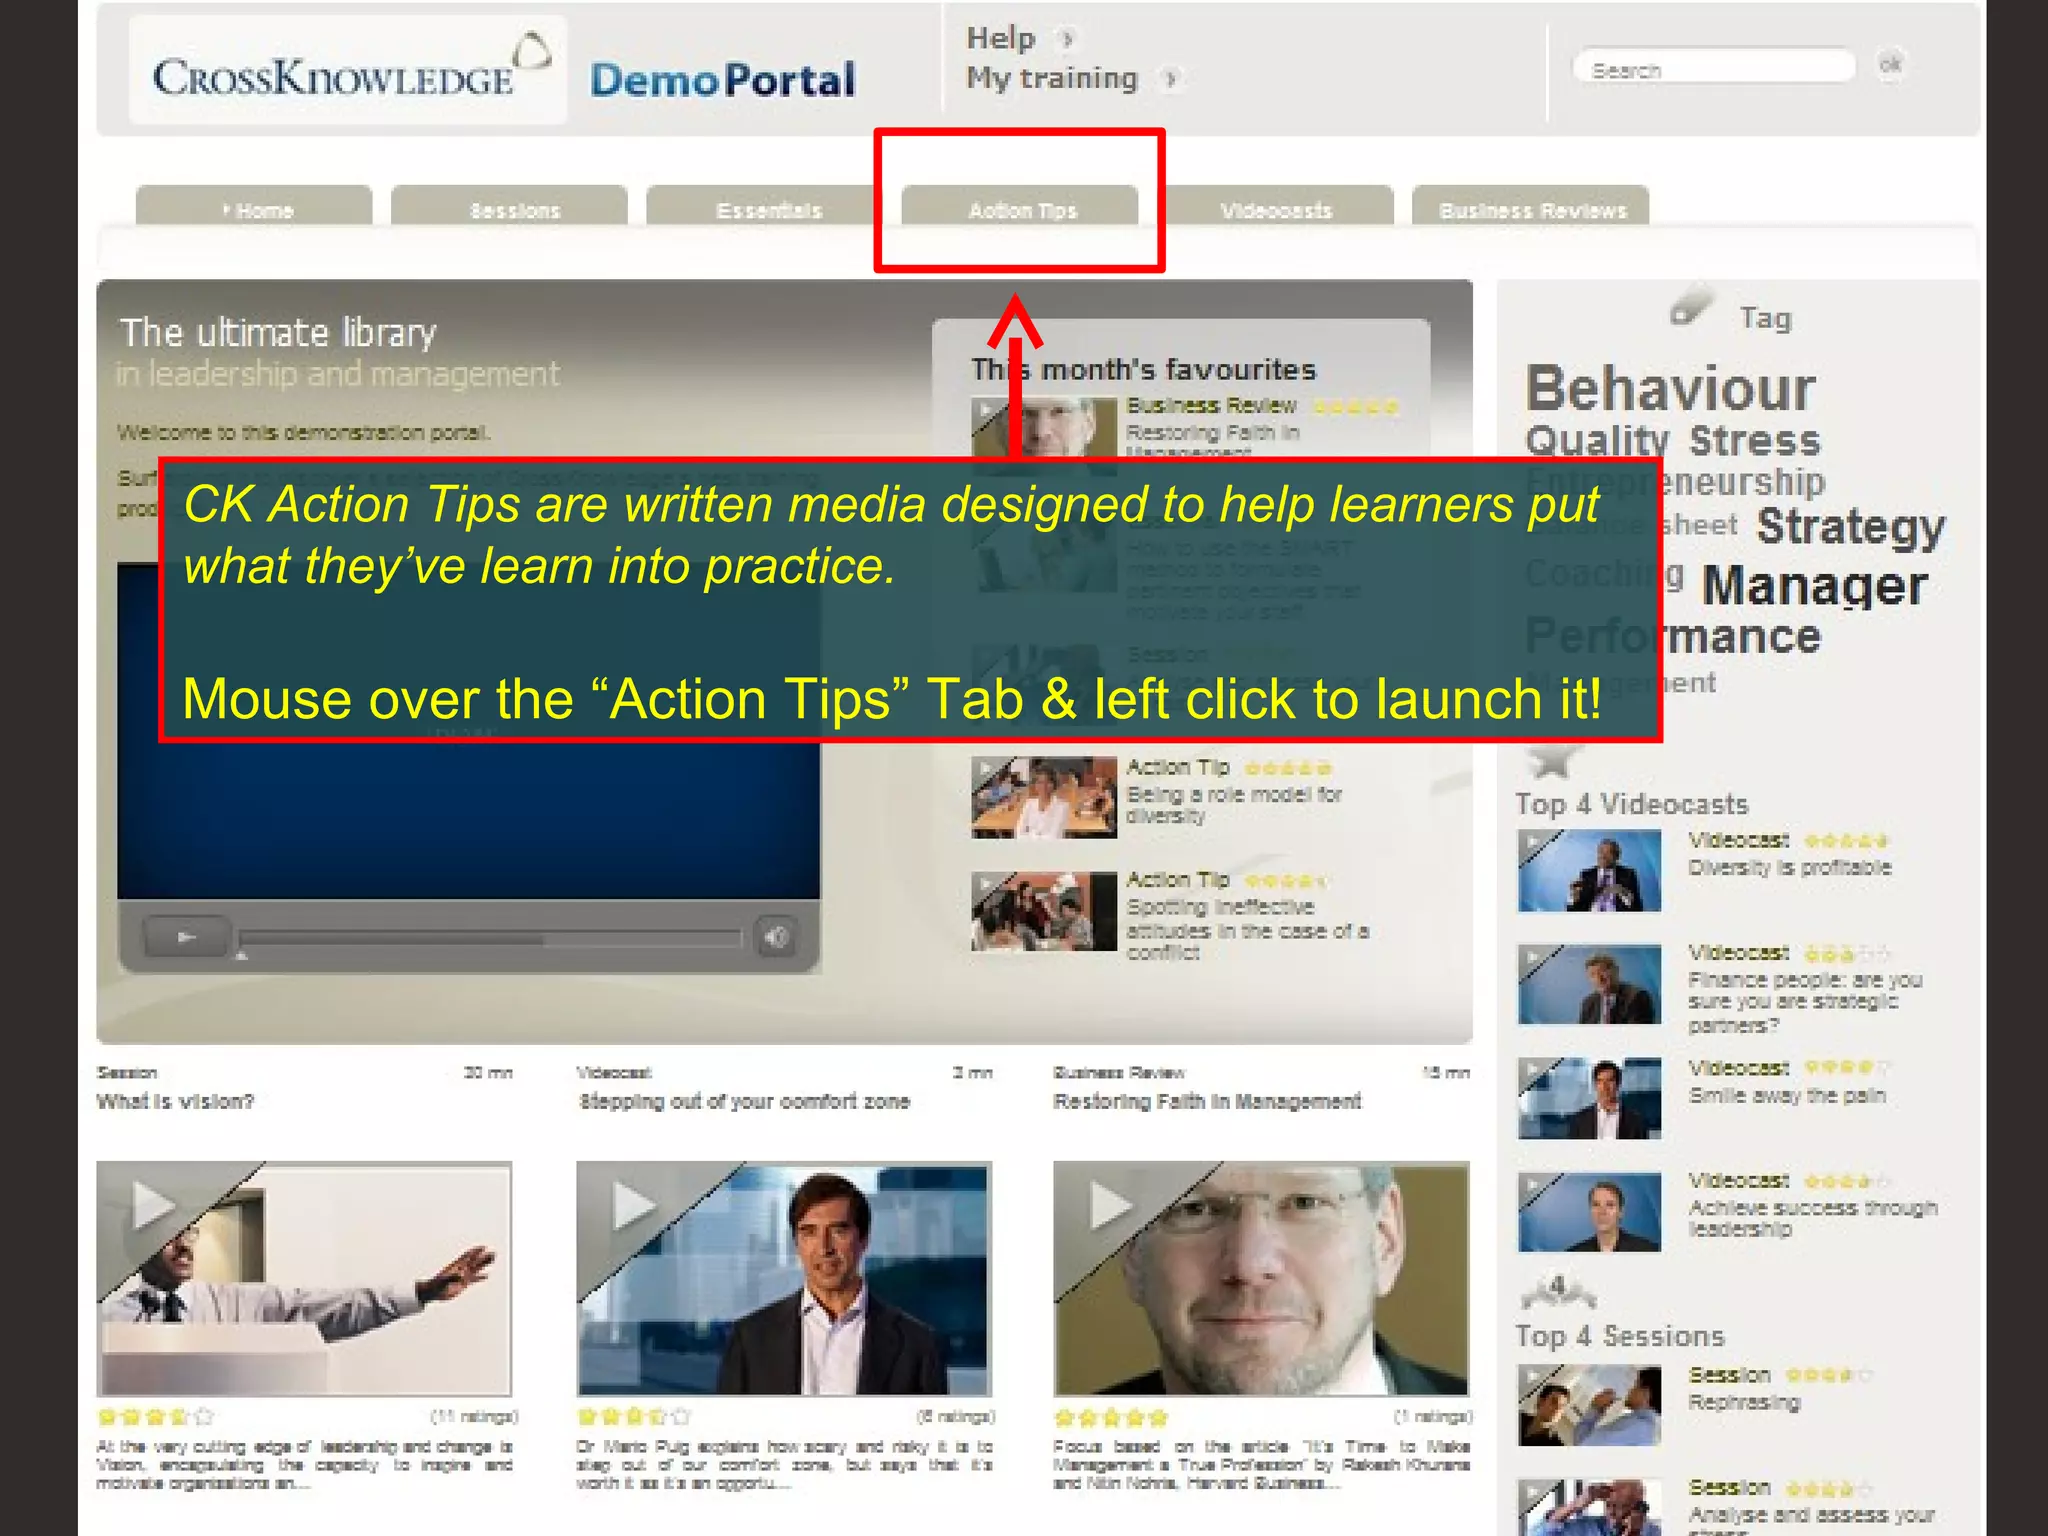The image size is (2048, 1536).
Task: Open Finance people videocast thumbnail
Action: coord(1589,984)
